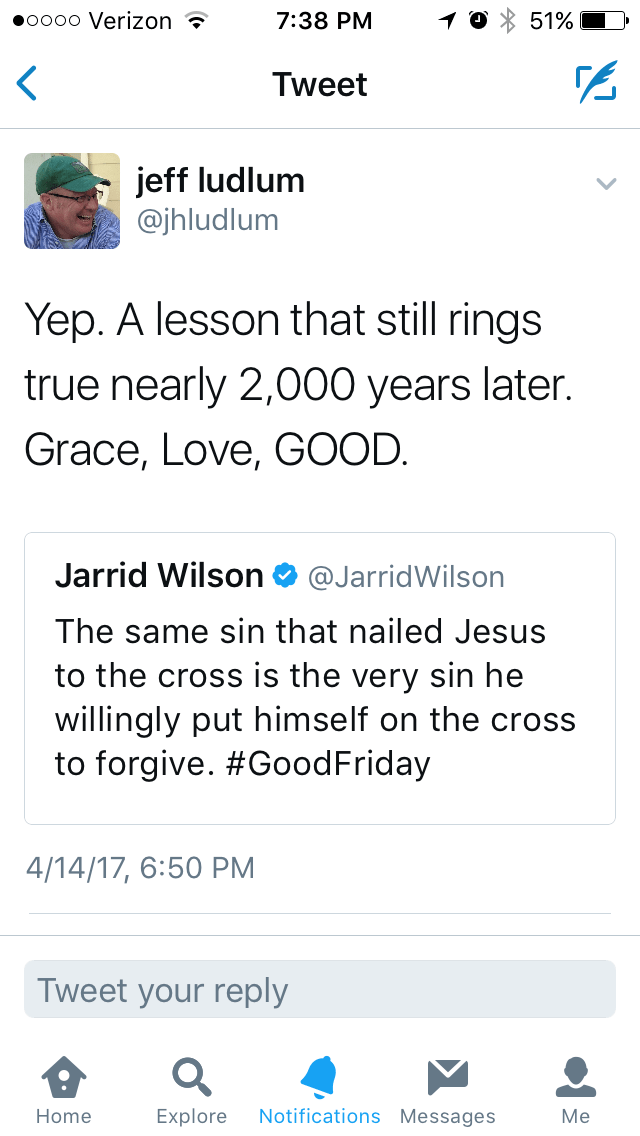640x1136 pixels.
Task: Open the @jhludlum handle
Action: click(207, 220)
